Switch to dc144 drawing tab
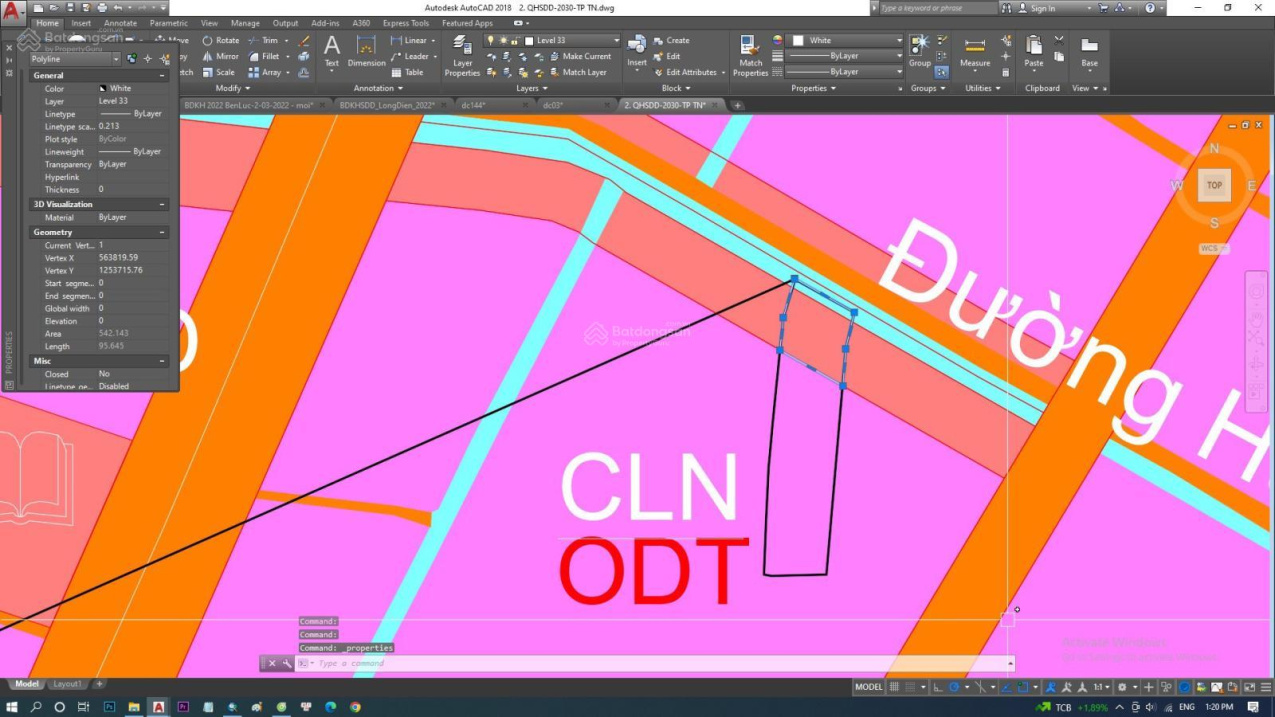The image size is (1275, 717). [x=474, y=105]
